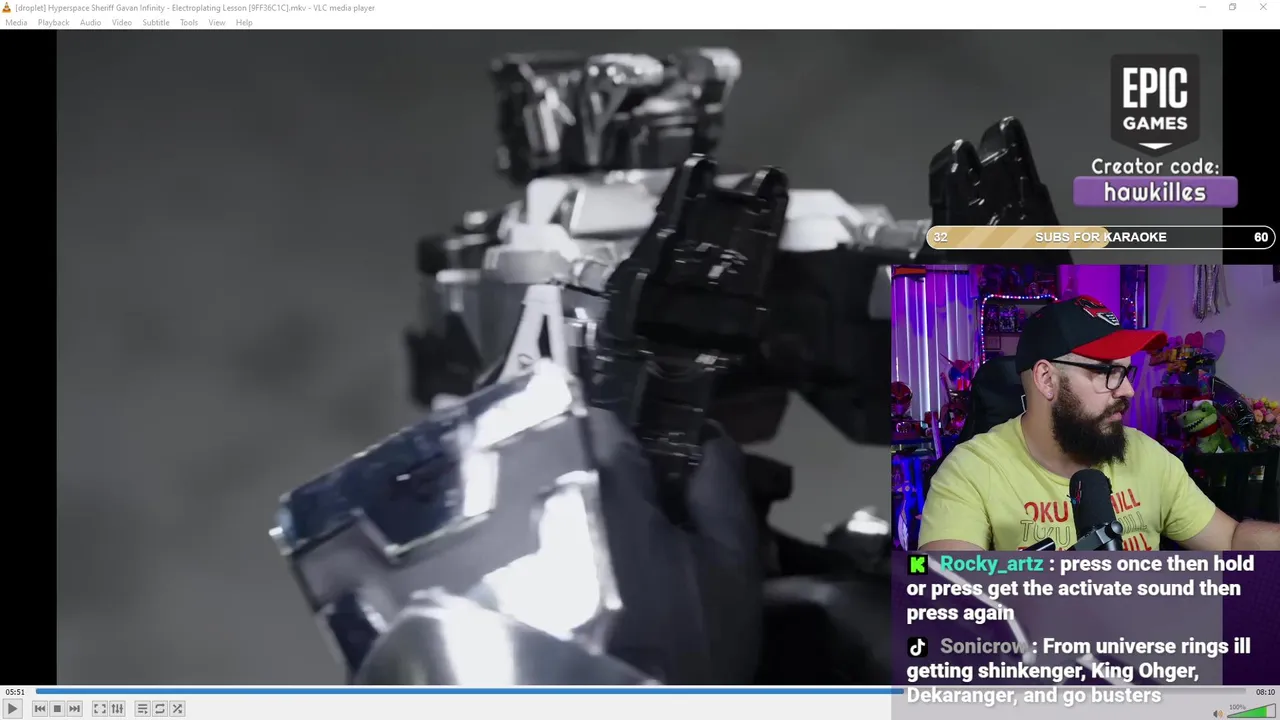
Task: Open the Video menu
Action: [122, 22]
